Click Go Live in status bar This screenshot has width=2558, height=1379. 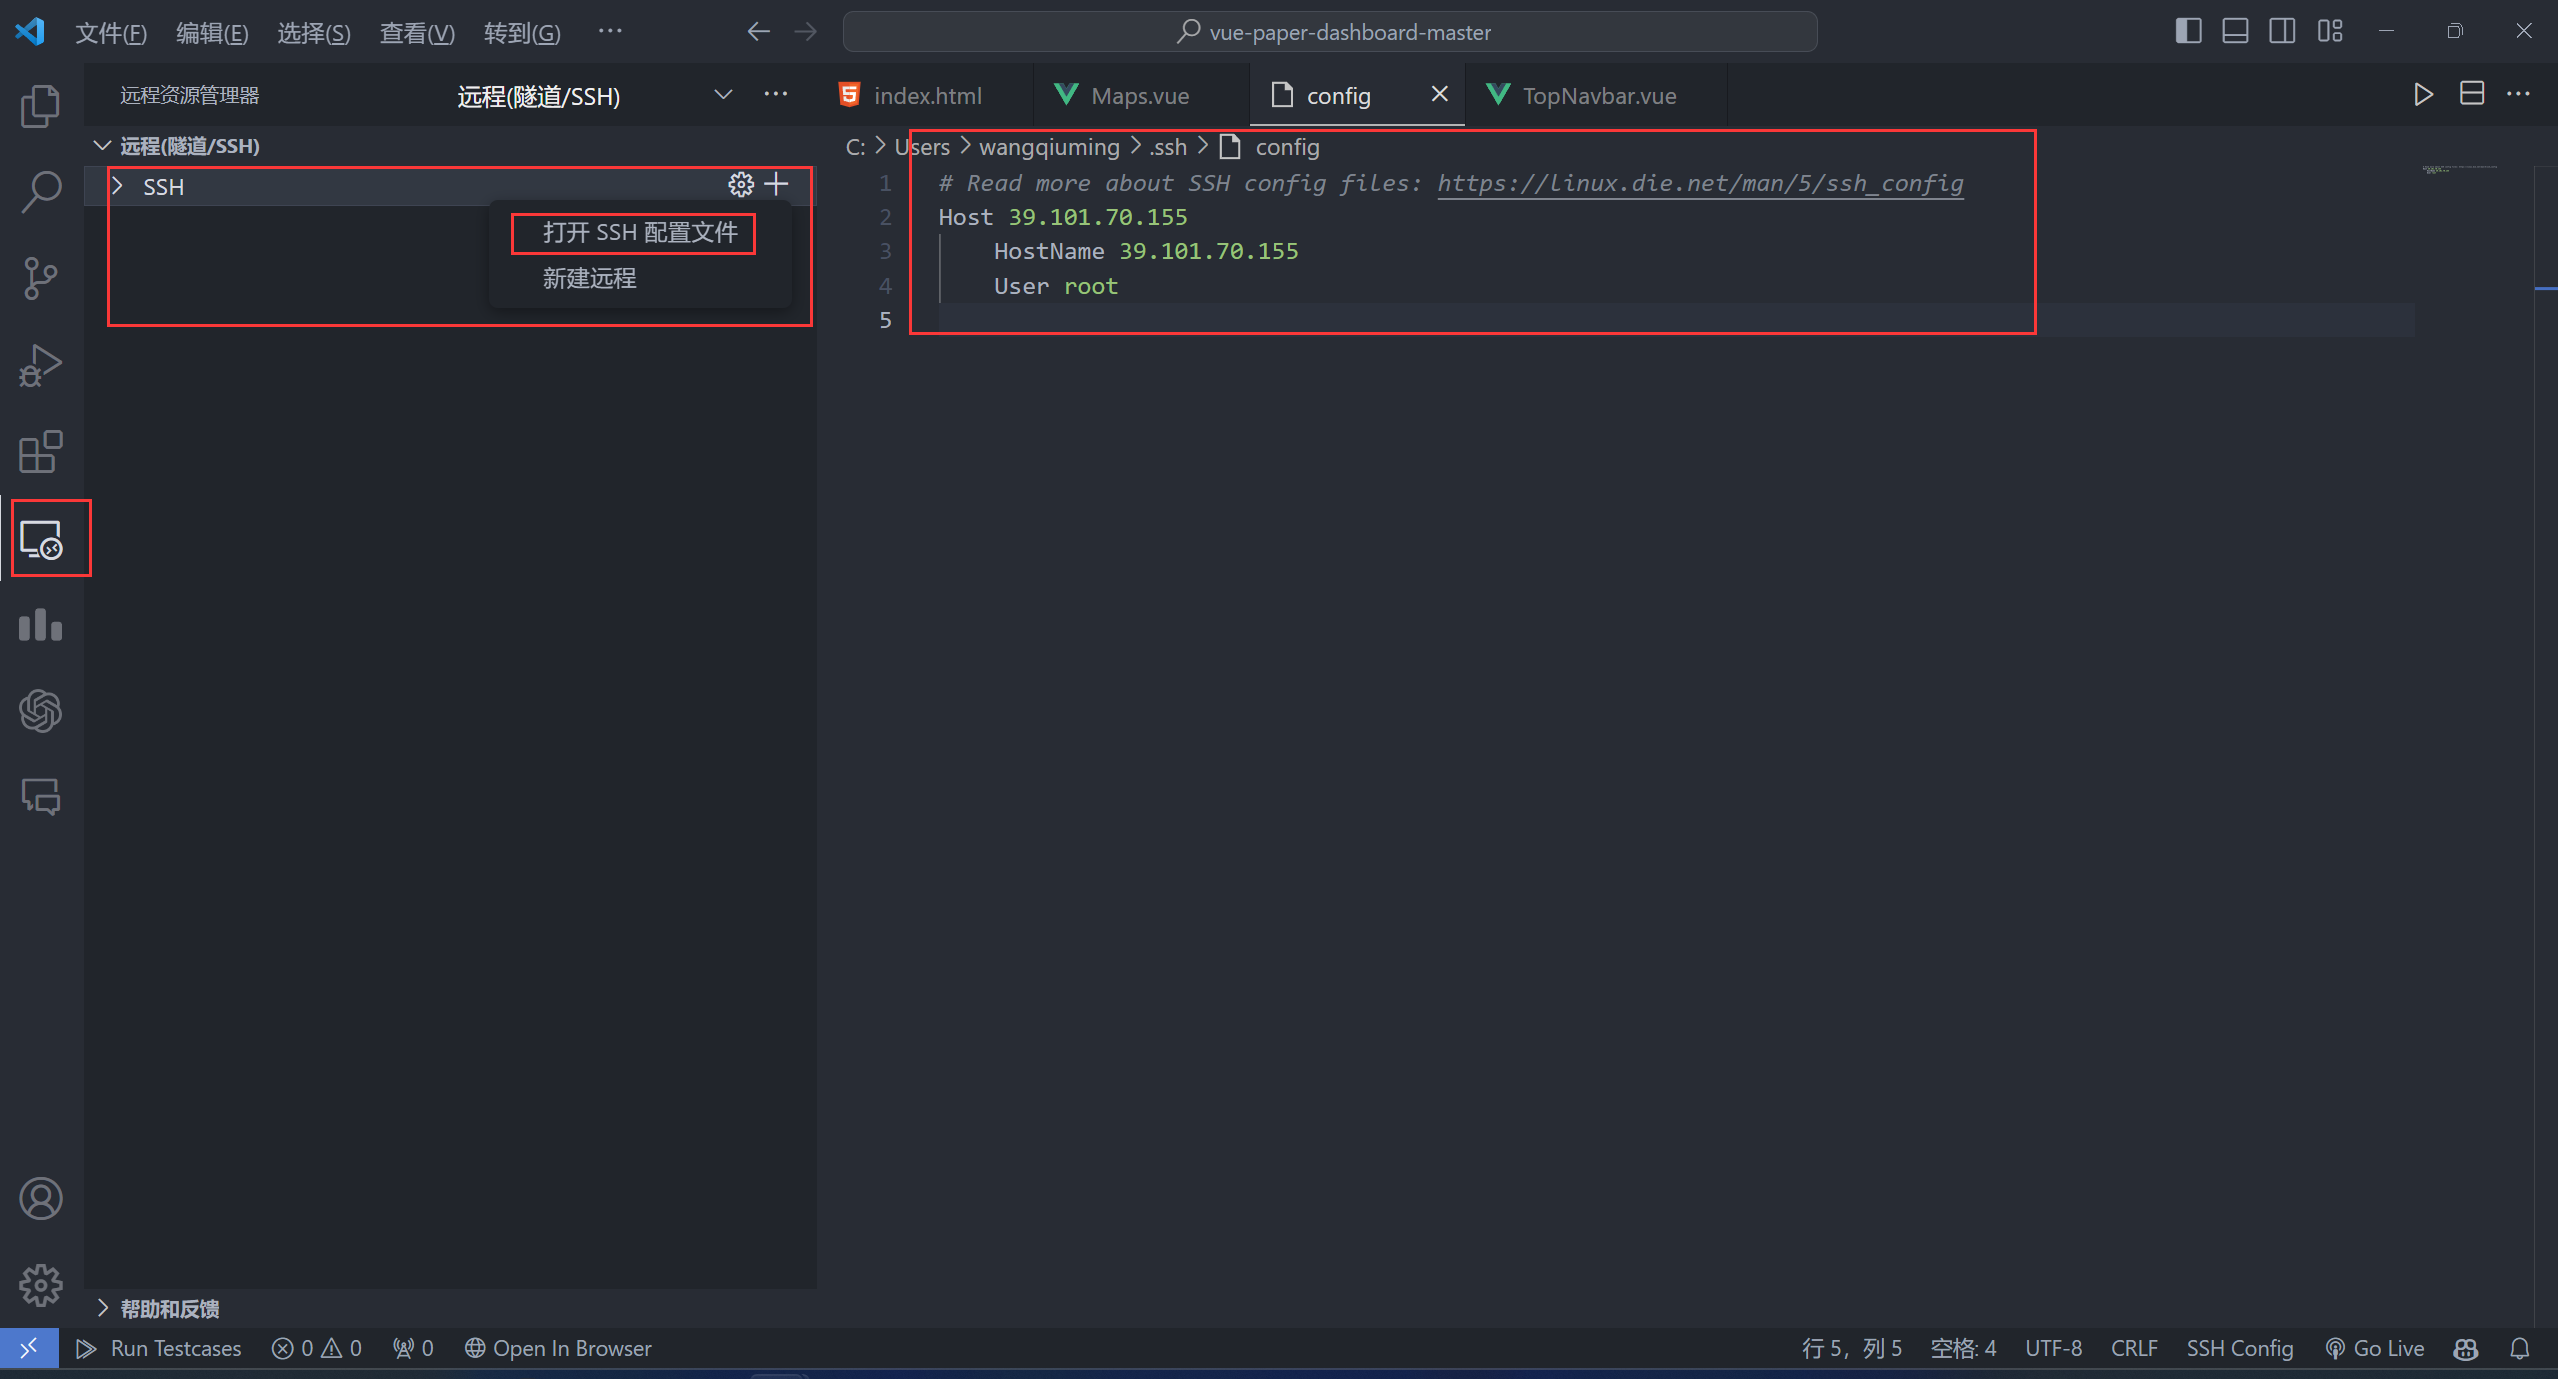point(2375,1348)
